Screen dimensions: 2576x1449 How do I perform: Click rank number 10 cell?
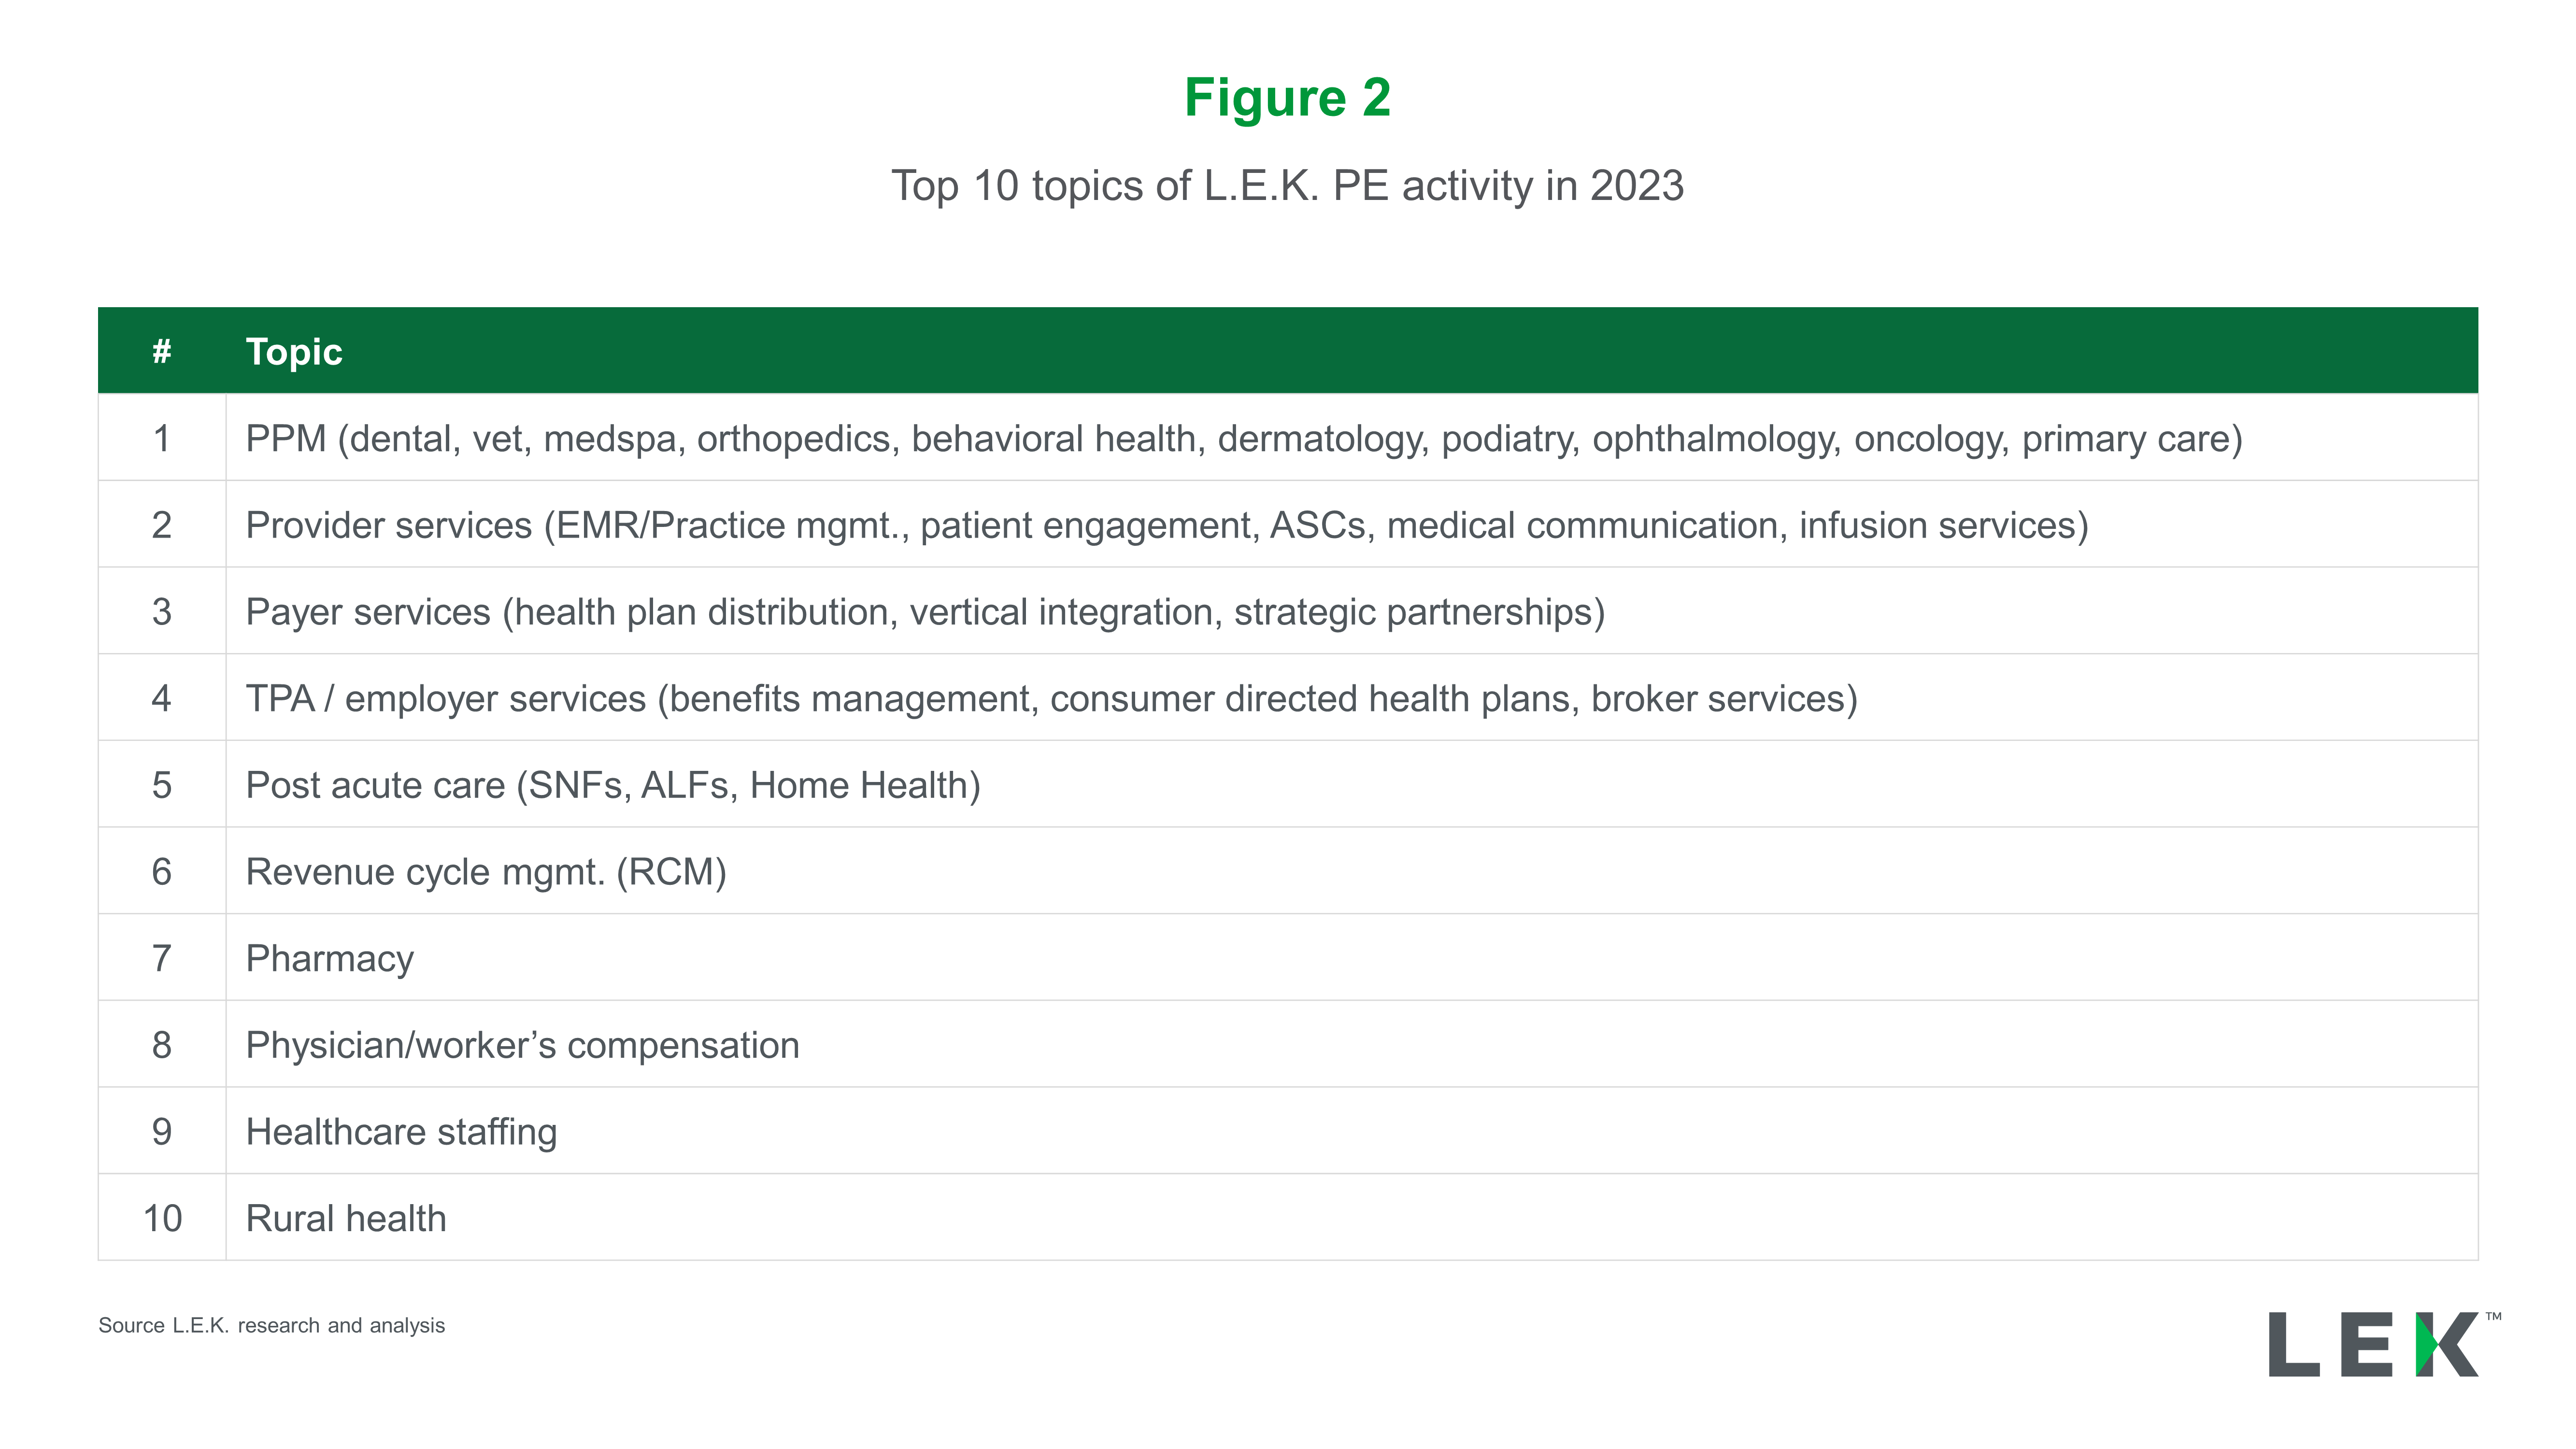click(162, 1218)
